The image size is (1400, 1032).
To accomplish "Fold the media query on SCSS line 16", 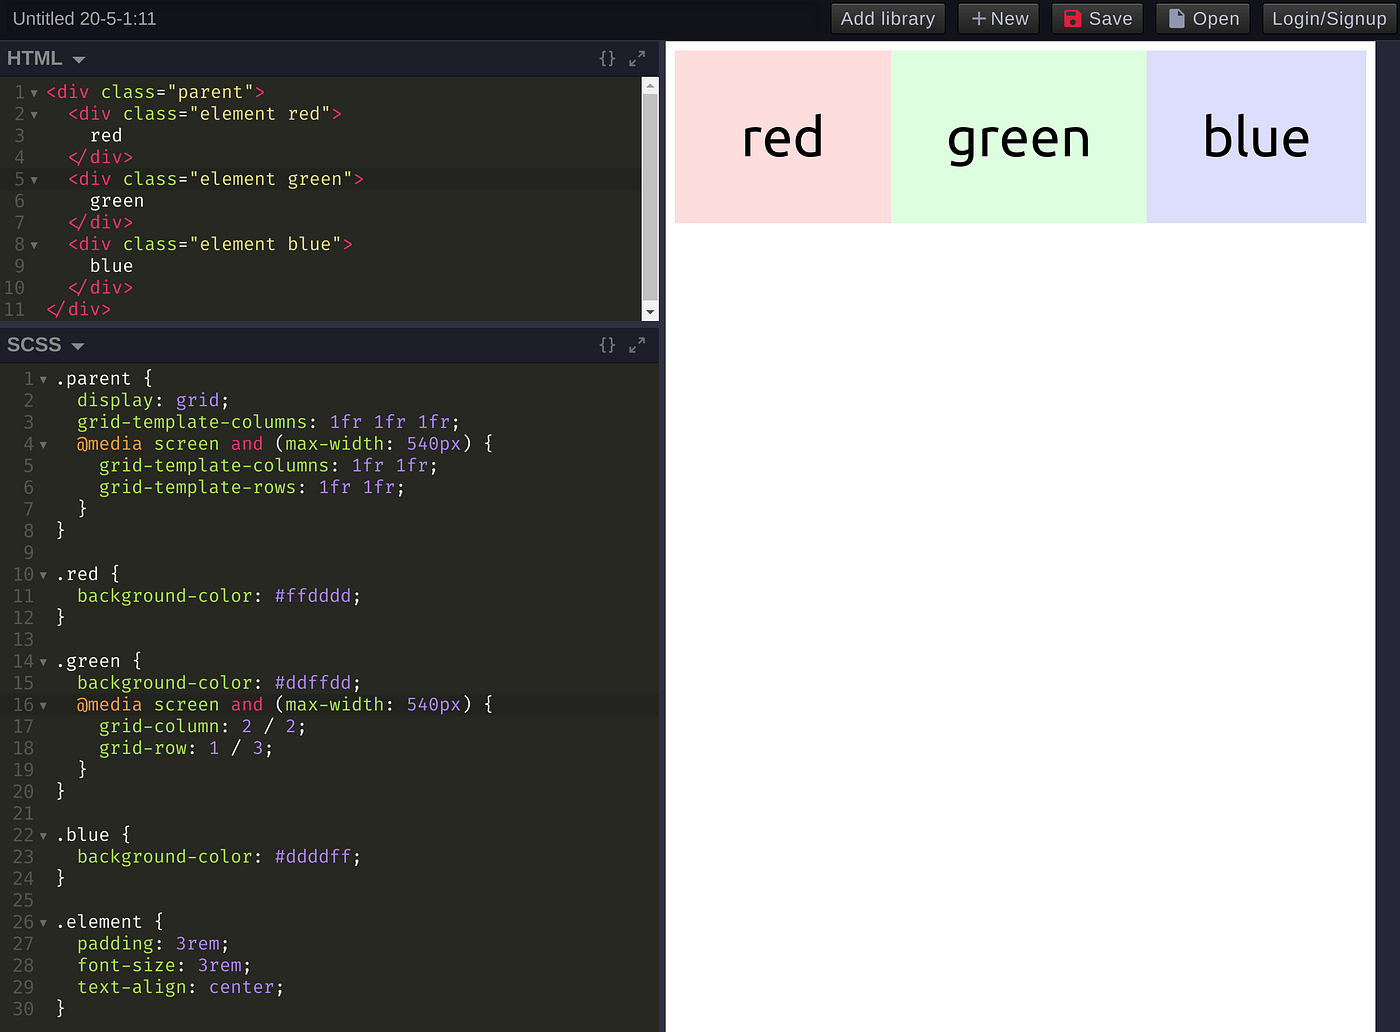I will [43, 706].
